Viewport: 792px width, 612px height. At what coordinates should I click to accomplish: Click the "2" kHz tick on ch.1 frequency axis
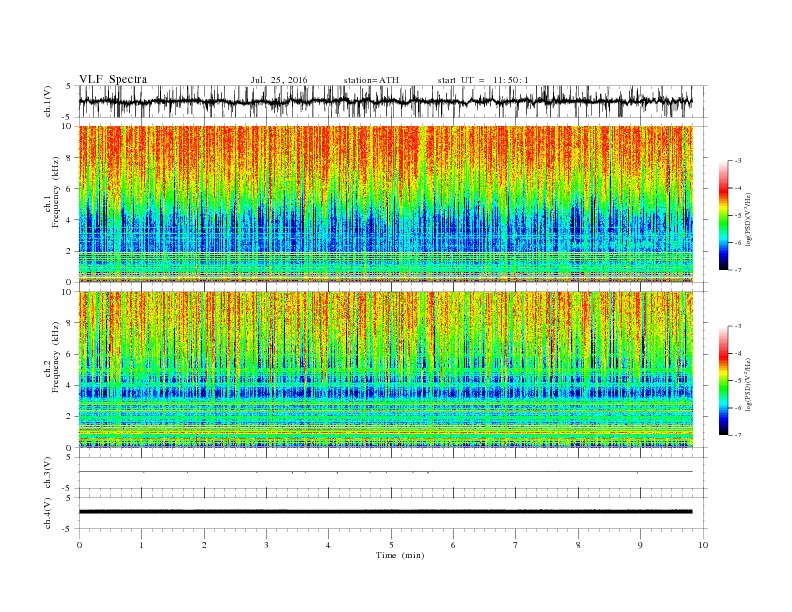[69, 251]
